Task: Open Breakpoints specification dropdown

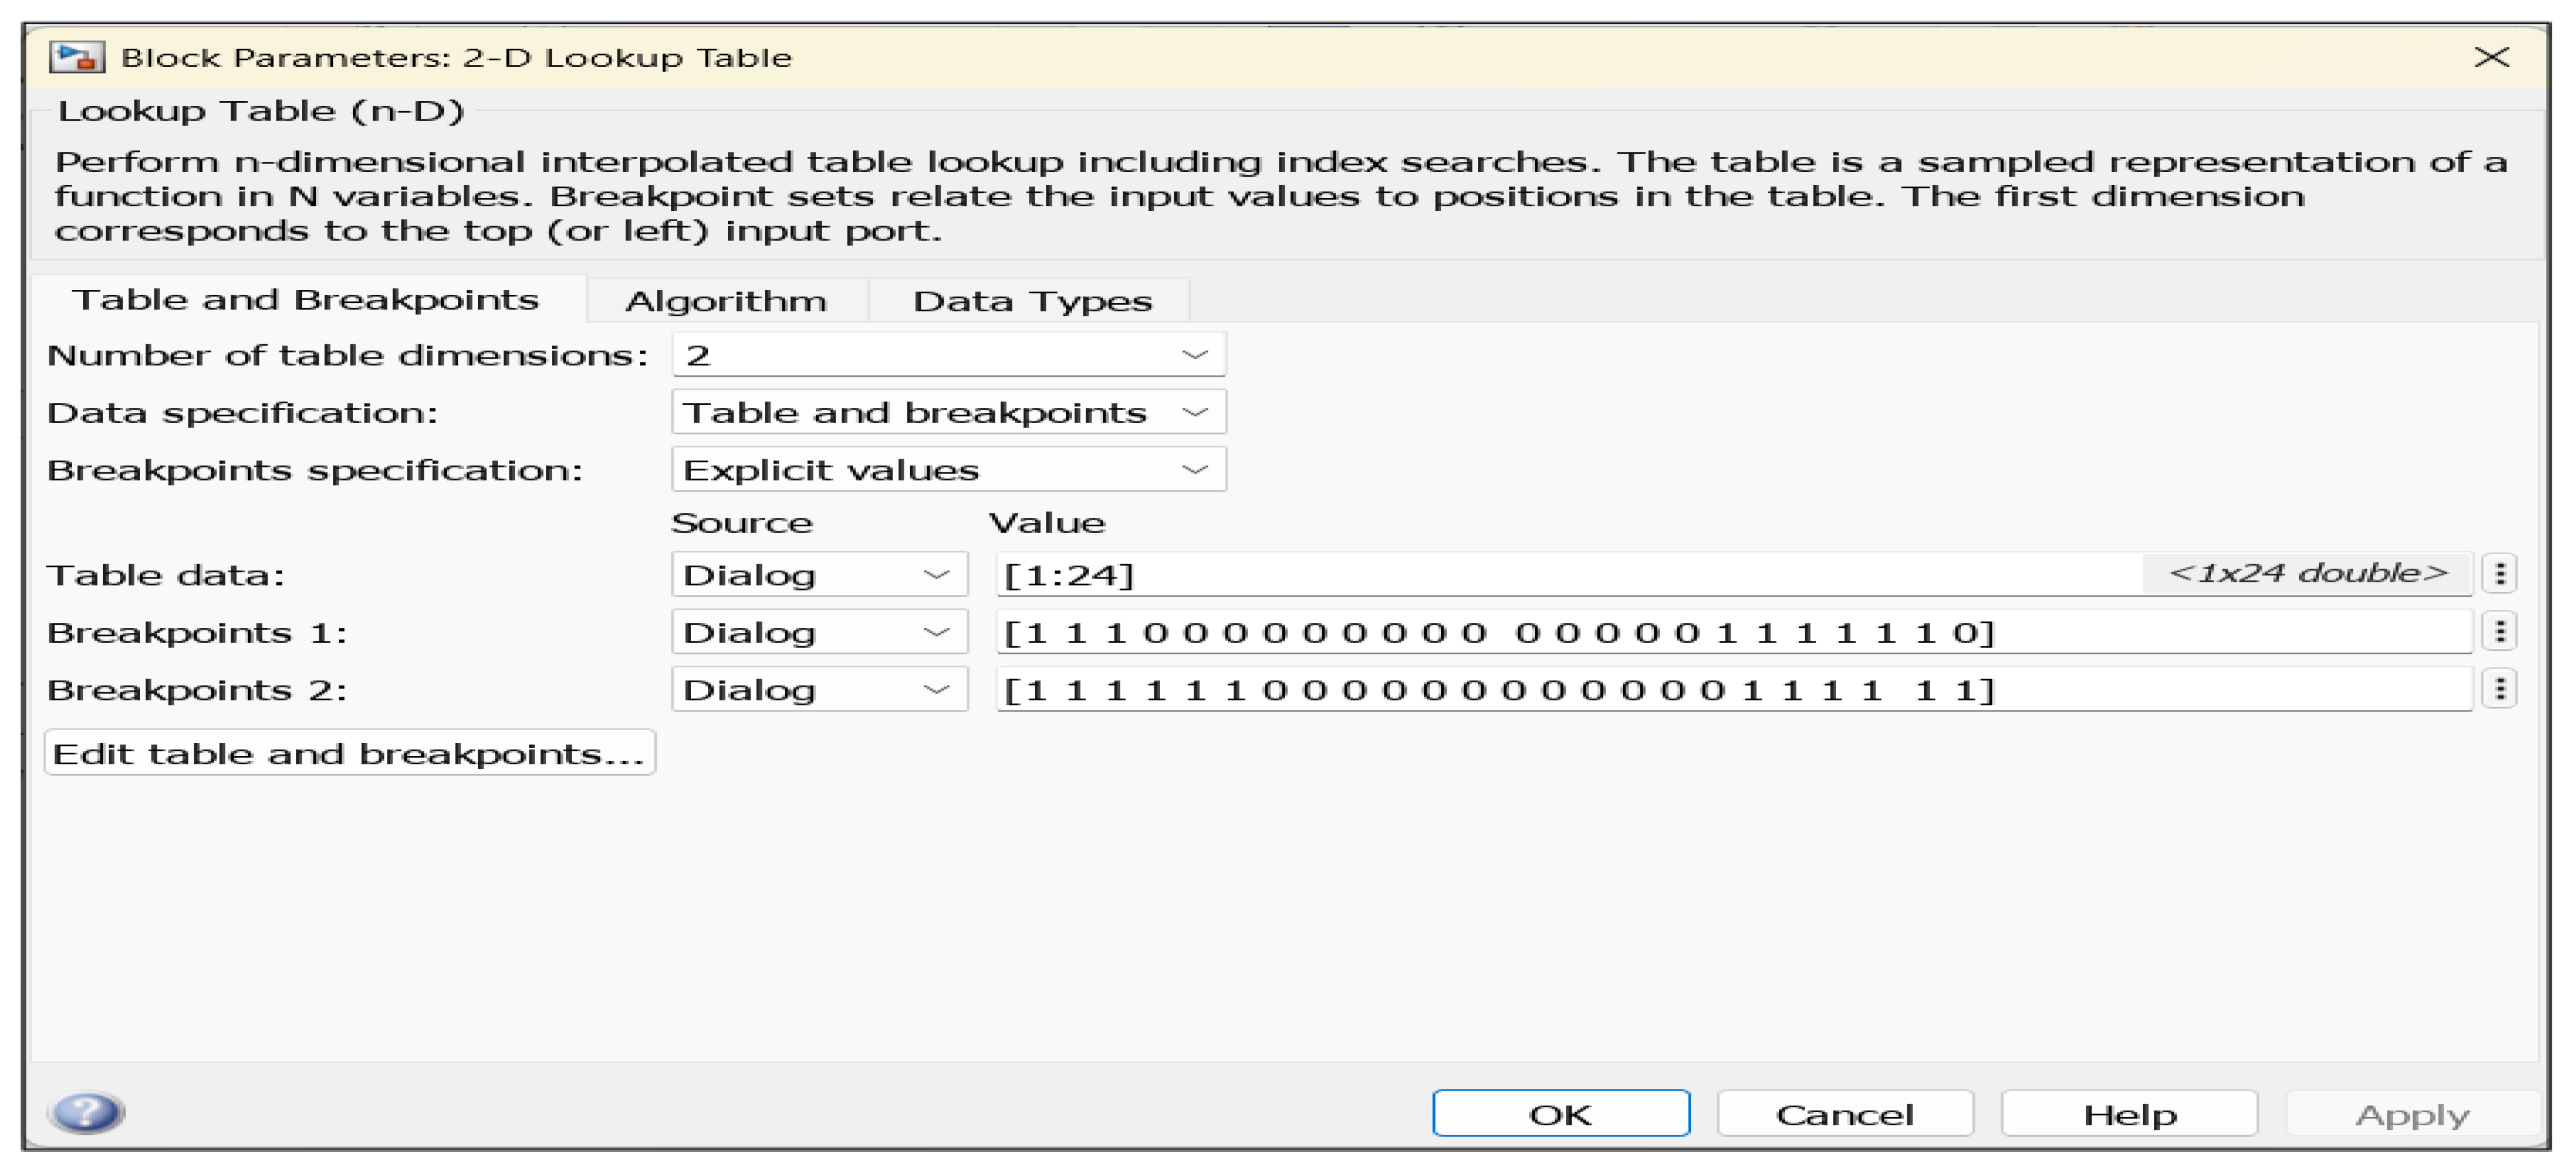Action: coord(948,470)
